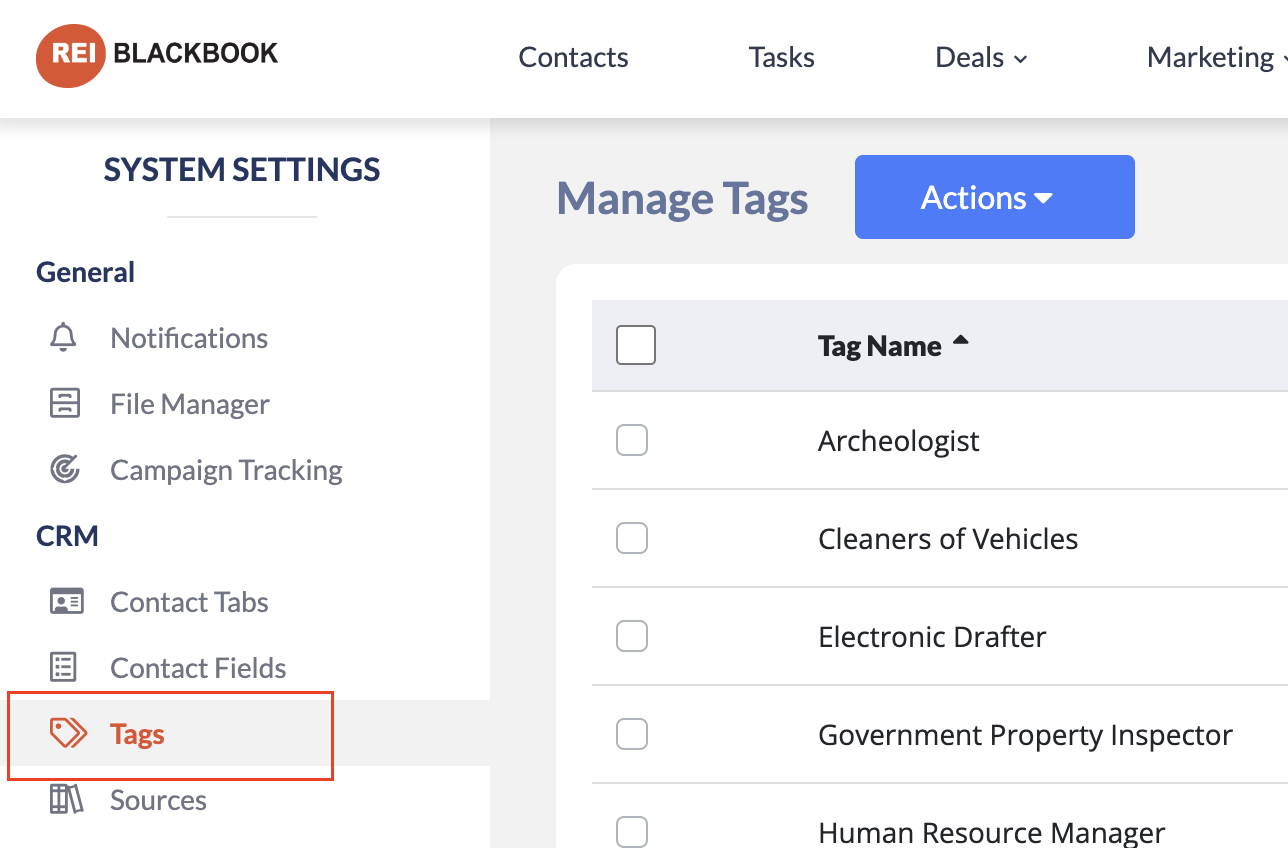The image size is (1288, 848).
Task: Click the Tag Name column header
Action: [x=880, y=346]
